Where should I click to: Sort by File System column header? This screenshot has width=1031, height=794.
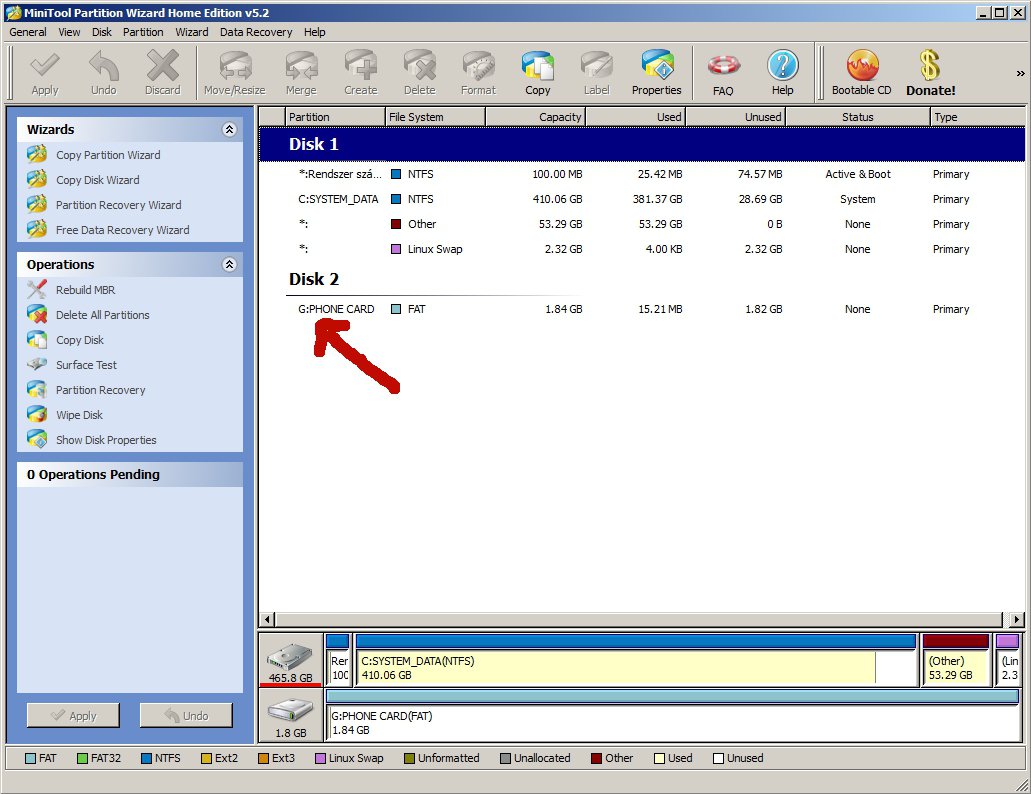(x=435, y=117)
